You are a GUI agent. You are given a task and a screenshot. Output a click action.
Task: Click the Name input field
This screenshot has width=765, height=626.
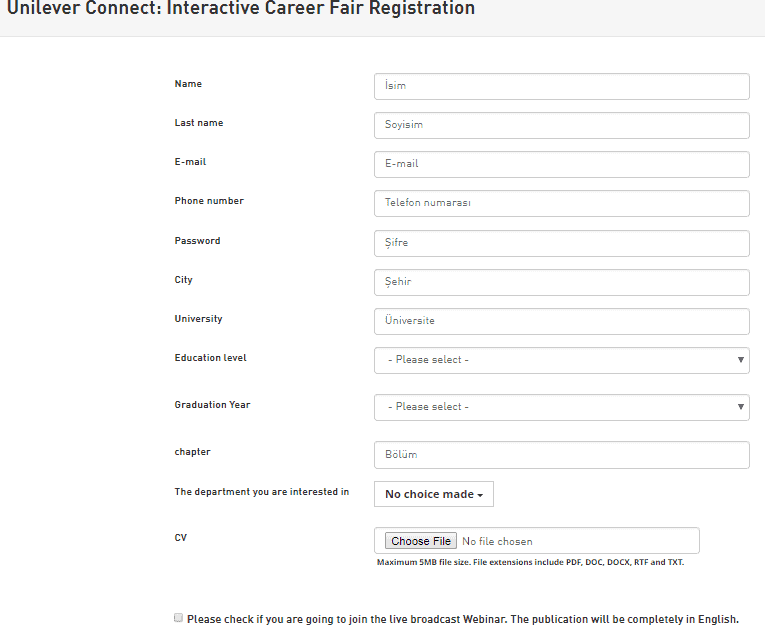pos(561,86)
